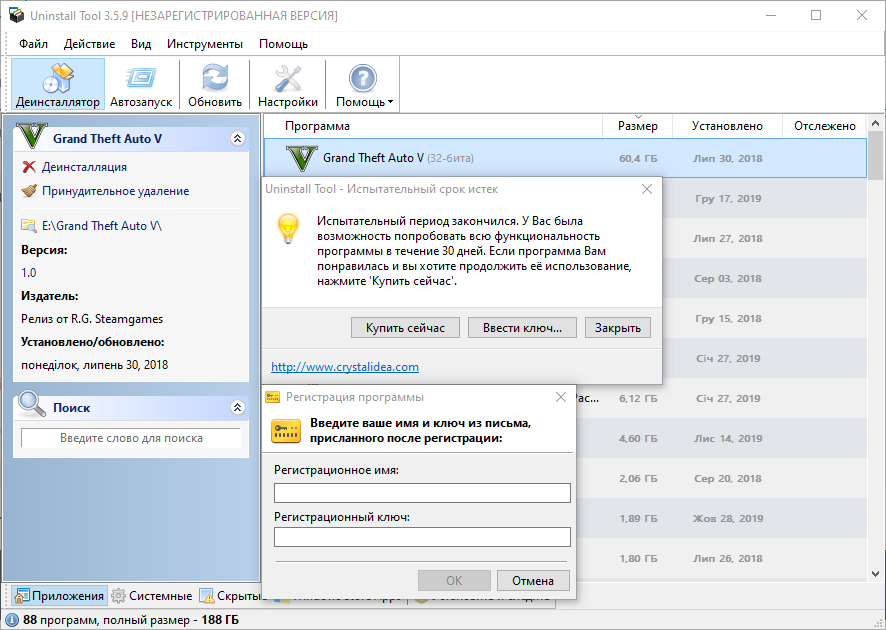Screen dimensions: 886x630
Task: Click the 1,89 ГБ size cell
Action: click(638, 519)
